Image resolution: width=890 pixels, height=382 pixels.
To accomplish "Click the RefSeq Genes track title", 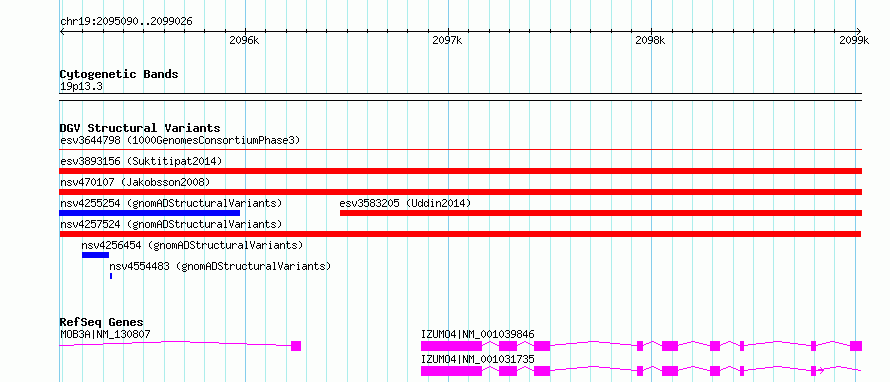I will pyautogui.click(x=102, y=322).
